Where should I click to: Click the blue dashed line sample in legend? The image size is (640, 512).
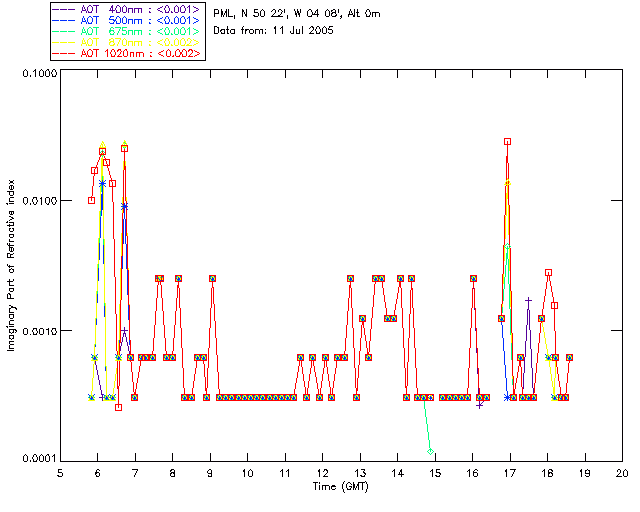tap(64, 20)
